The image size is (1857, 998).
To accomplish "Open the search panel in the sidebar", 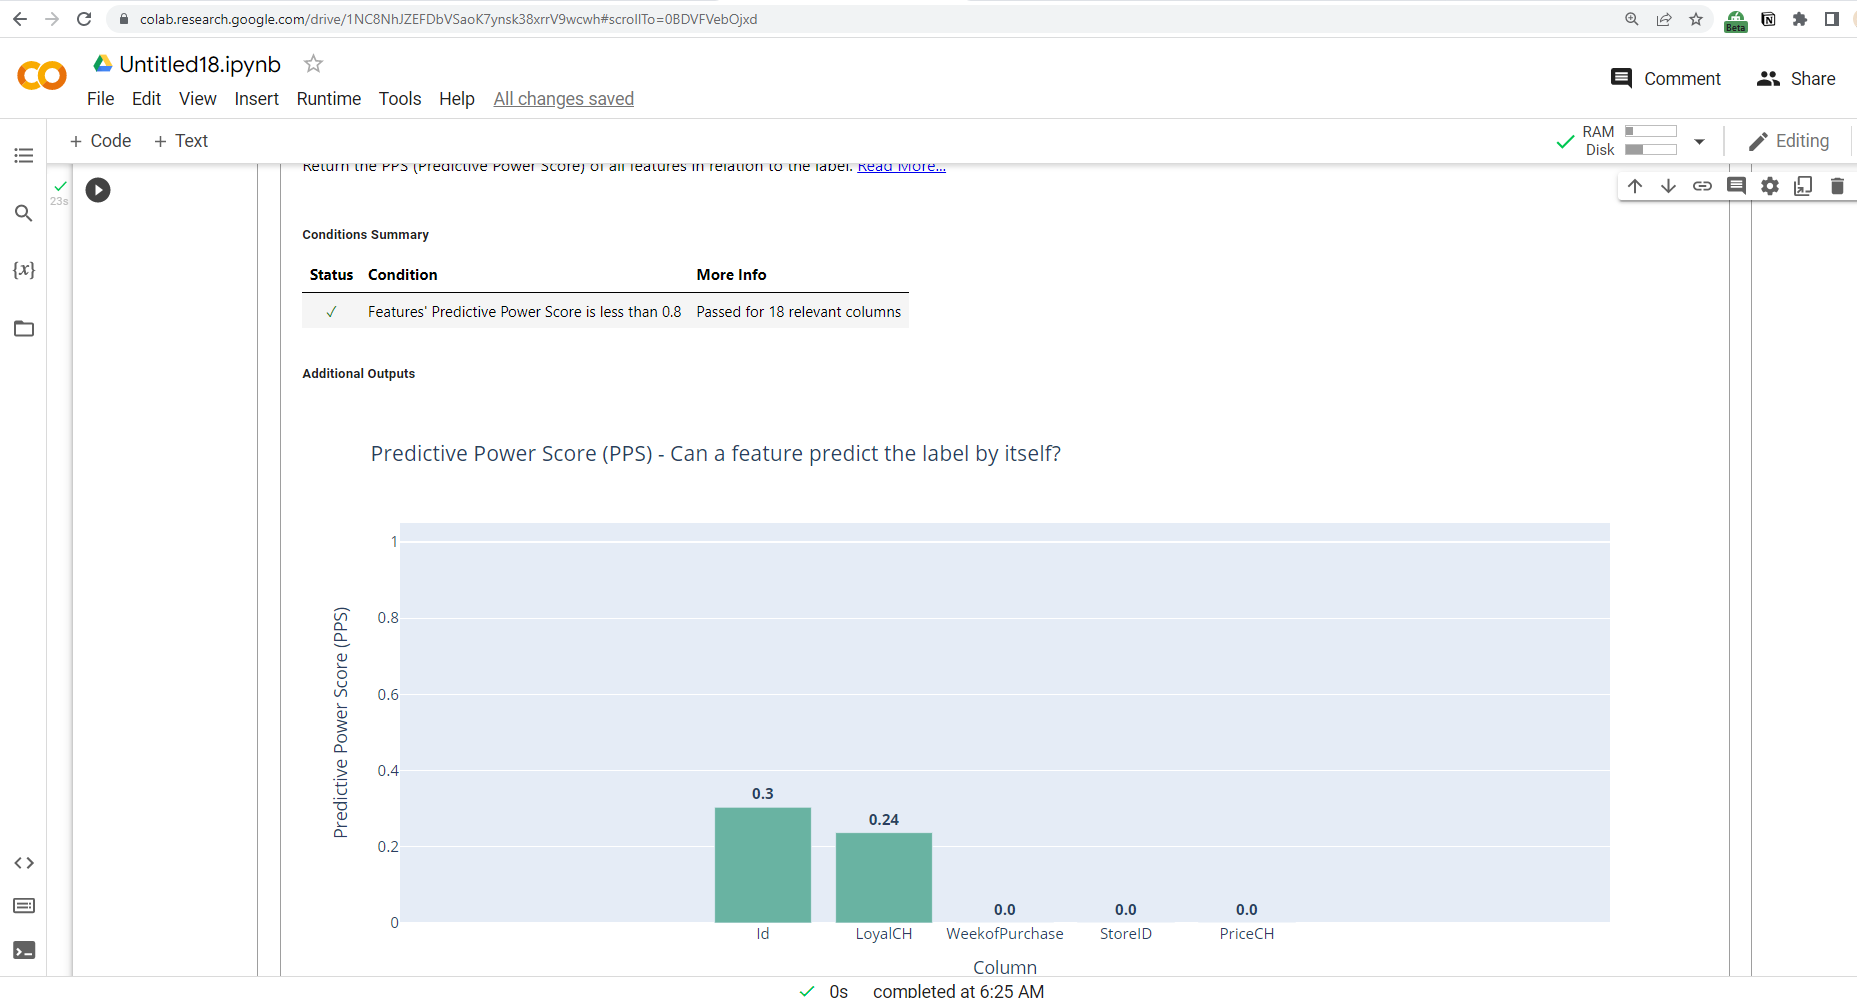I will (23, 213).
